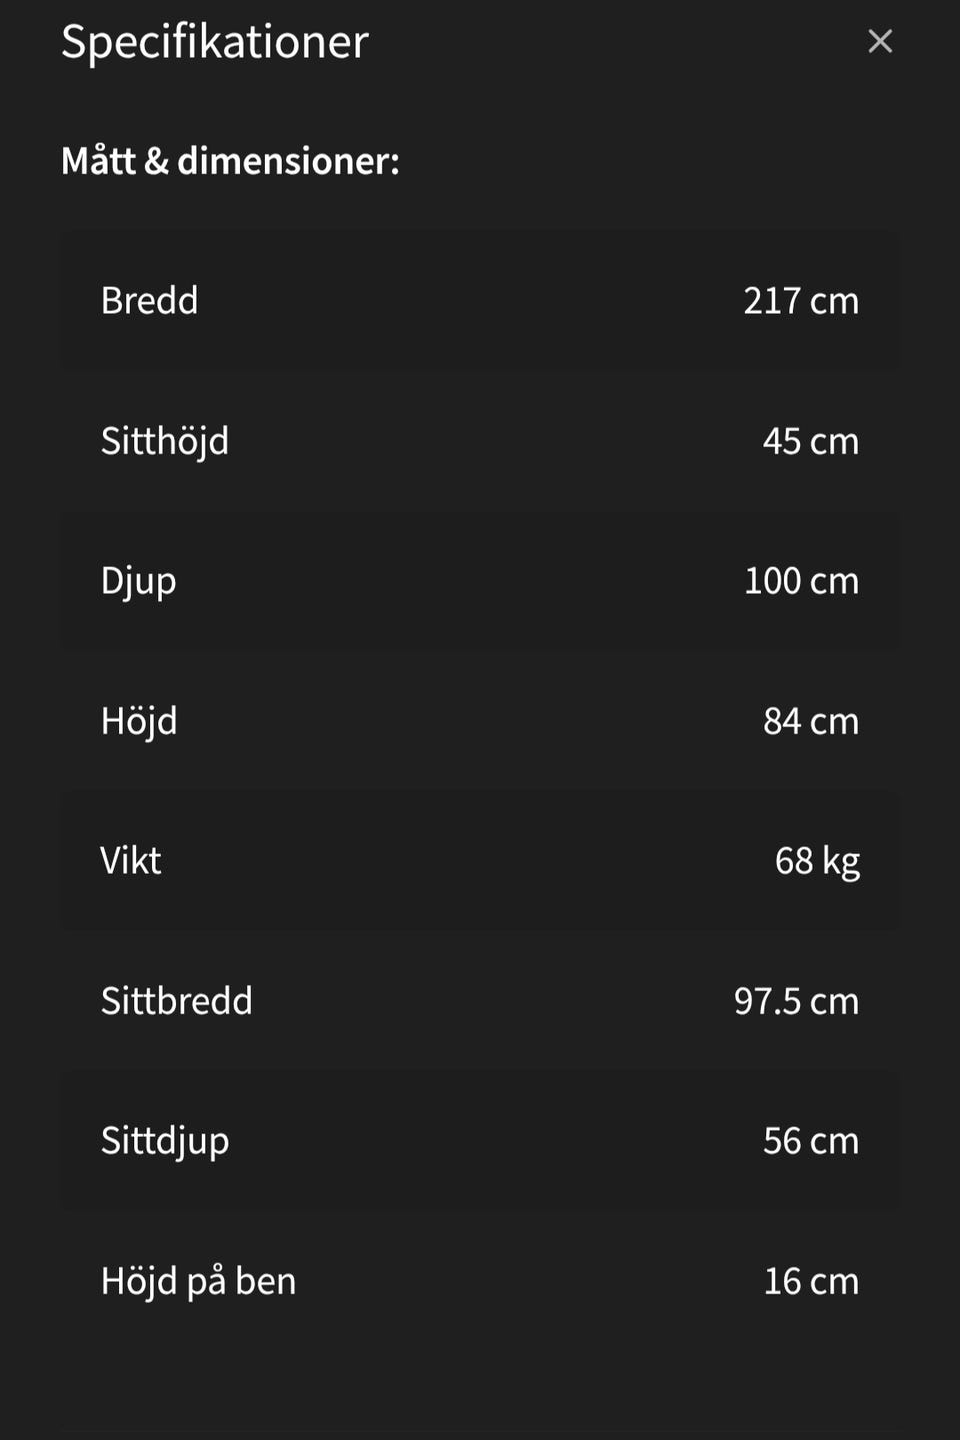
Task: Click the Djup row label
Action: point(138,581)
